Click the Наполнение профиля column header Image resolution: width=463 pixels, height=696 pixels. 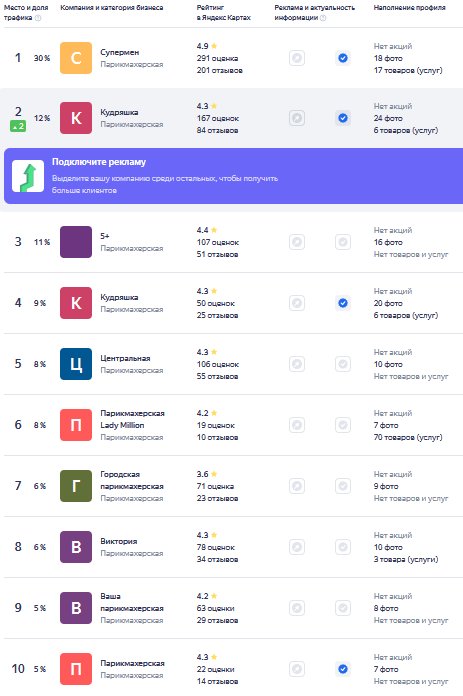(x=409, y=8)
